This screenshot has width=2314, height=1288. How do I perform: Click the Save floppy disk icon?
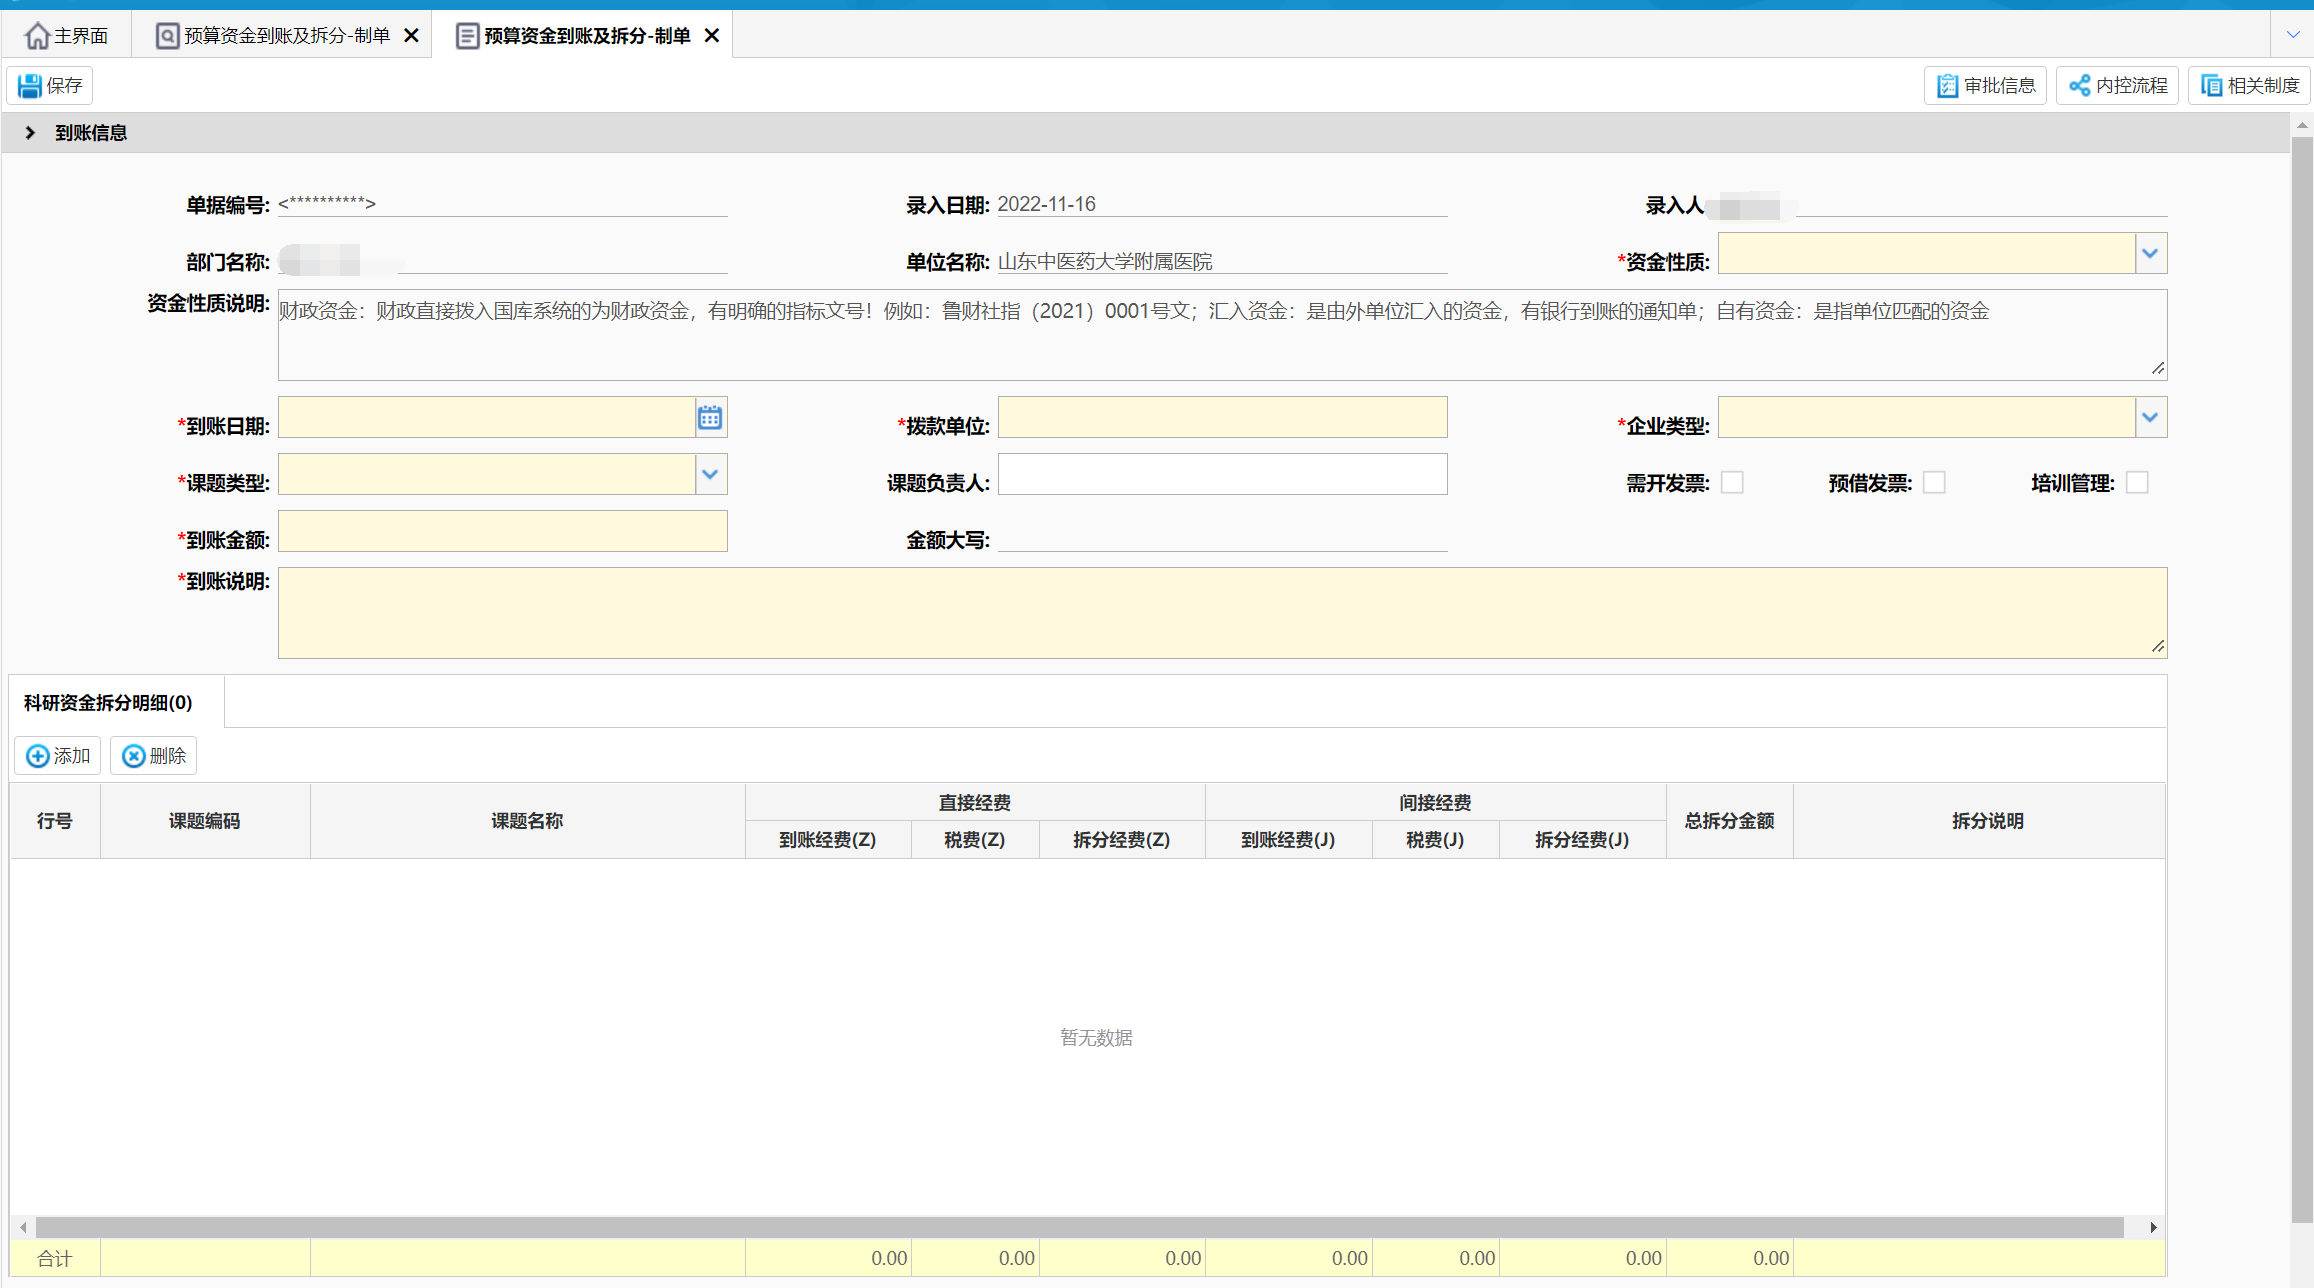(x=29, y=86)
